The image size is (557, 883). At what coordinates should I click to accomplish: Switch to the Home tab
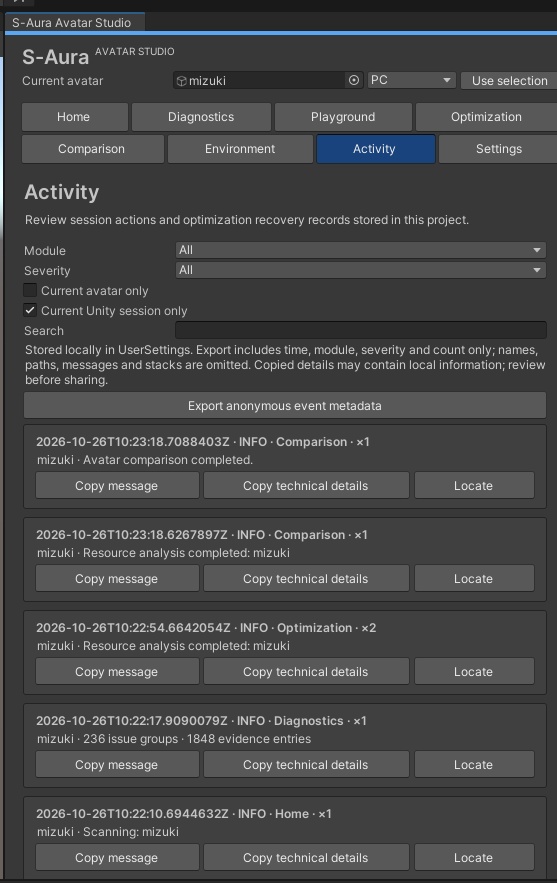(x=74, y=117)
